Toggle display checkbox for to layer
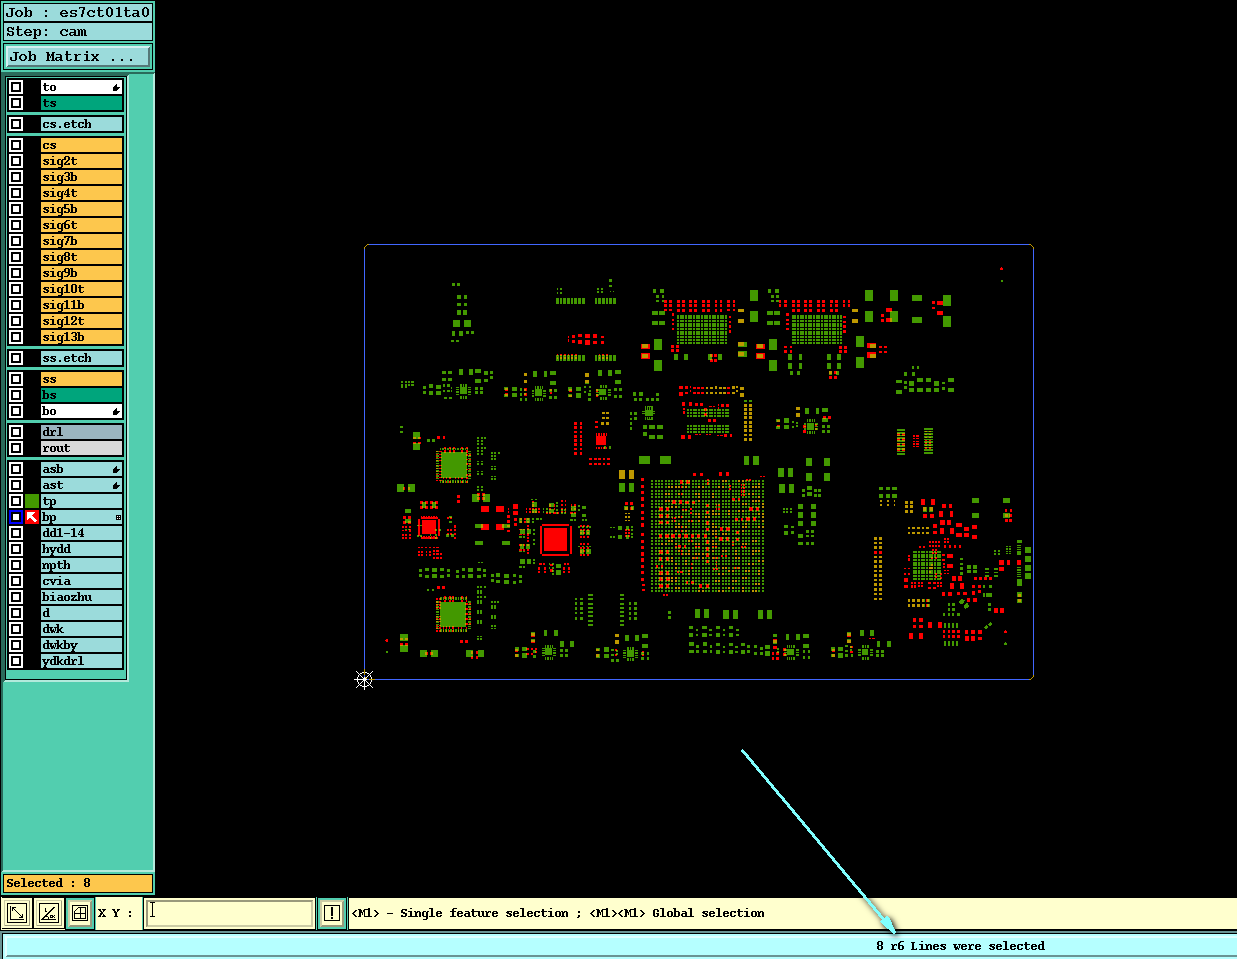Screen dimensions: 1237x959 click(x=16, y=87)
